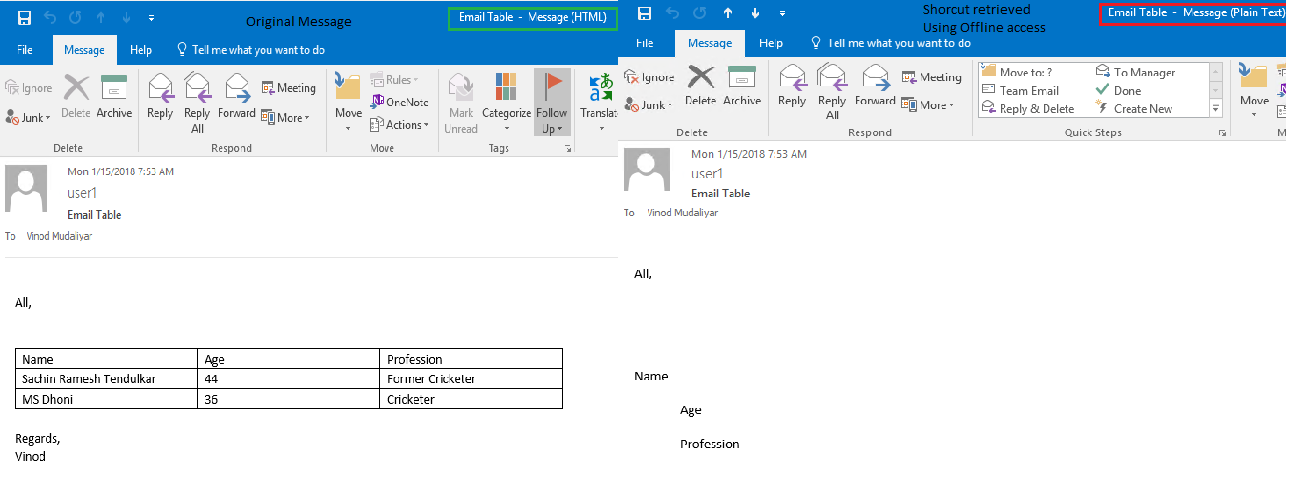
Task: Click the Save icon in HTML message window
Action: click(24, 18)
